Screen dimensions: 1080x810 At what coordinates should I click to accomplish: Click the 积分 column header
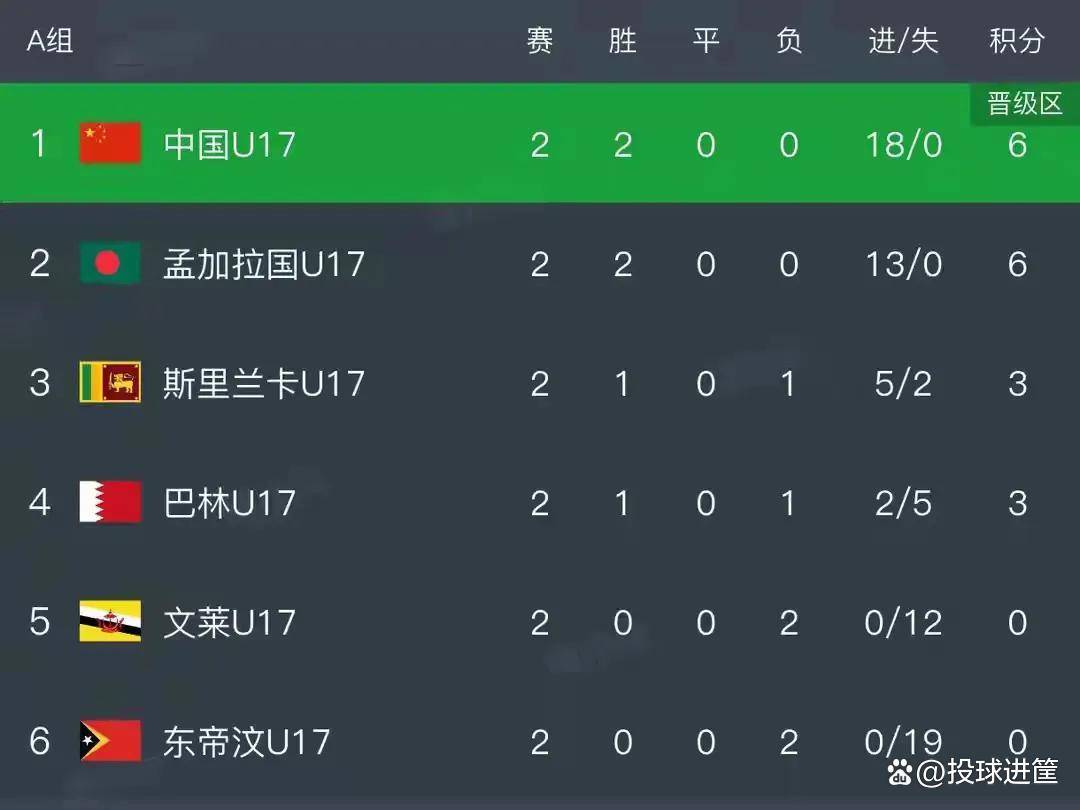[x=1017, y=41]
